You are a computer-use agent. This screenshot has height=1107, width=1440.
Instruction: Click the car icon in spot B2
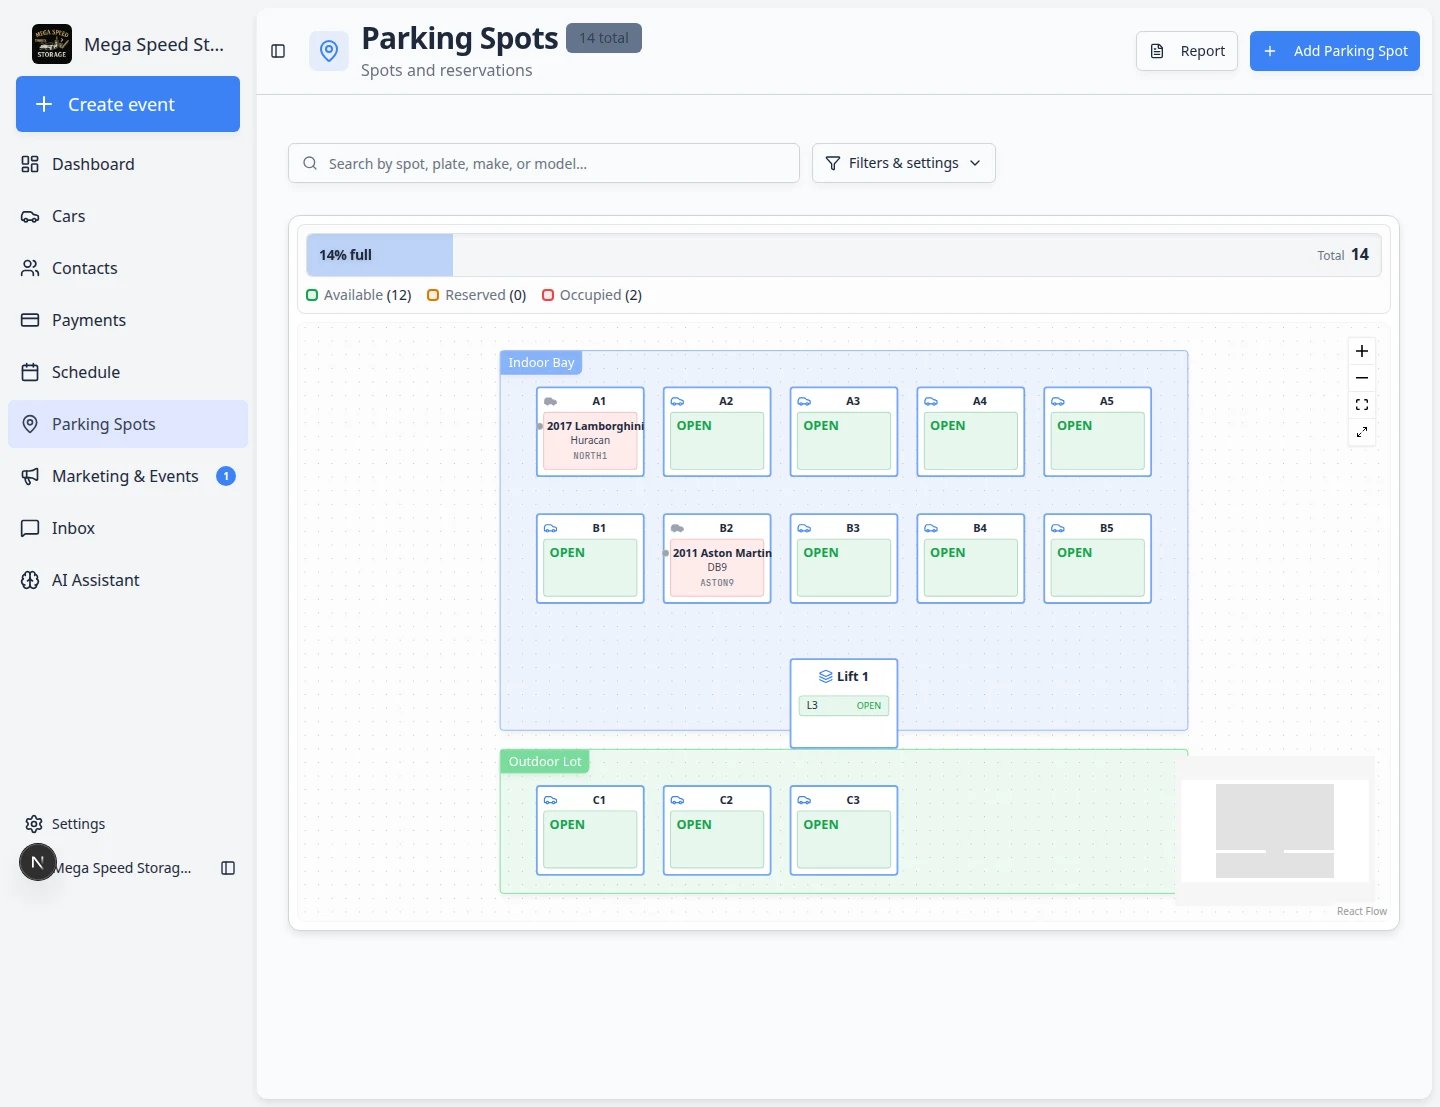tap(677, 528)
